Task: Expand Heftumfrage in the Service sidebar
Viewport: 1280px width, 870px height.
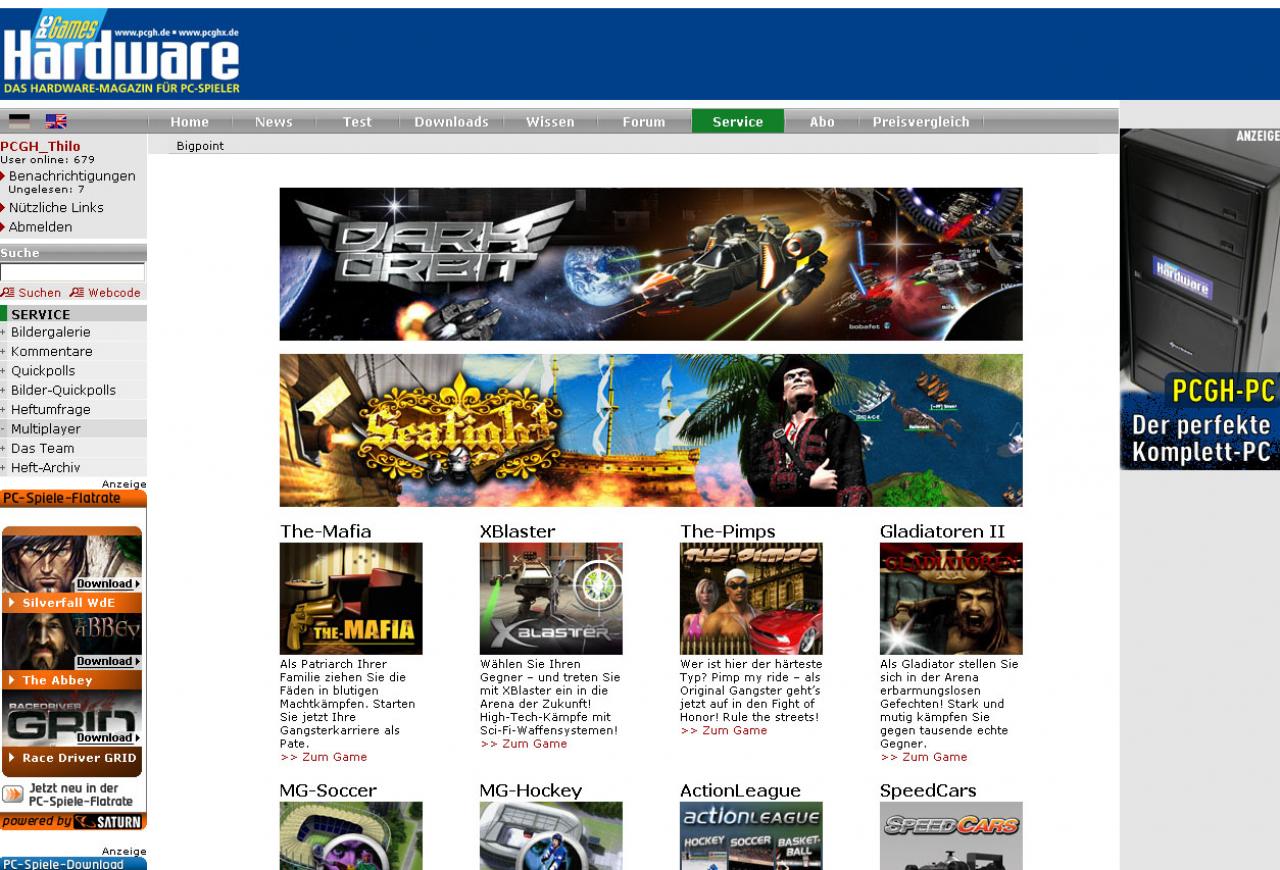Action: (x=50, y=409)
